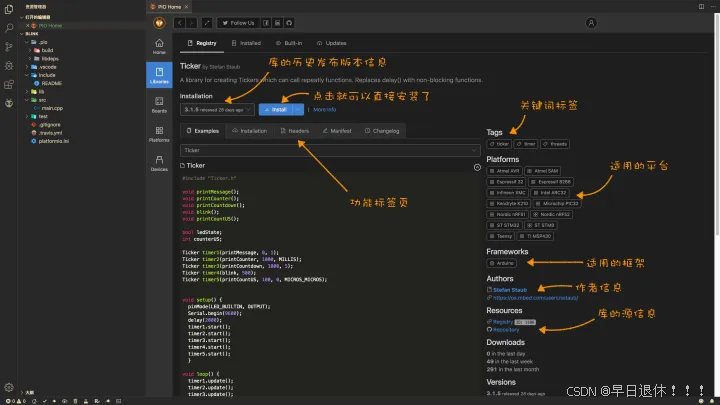This screenshot has width=720, height=405.
Task: Open the Install options arrow dropdown
Action: pos(298,110)
